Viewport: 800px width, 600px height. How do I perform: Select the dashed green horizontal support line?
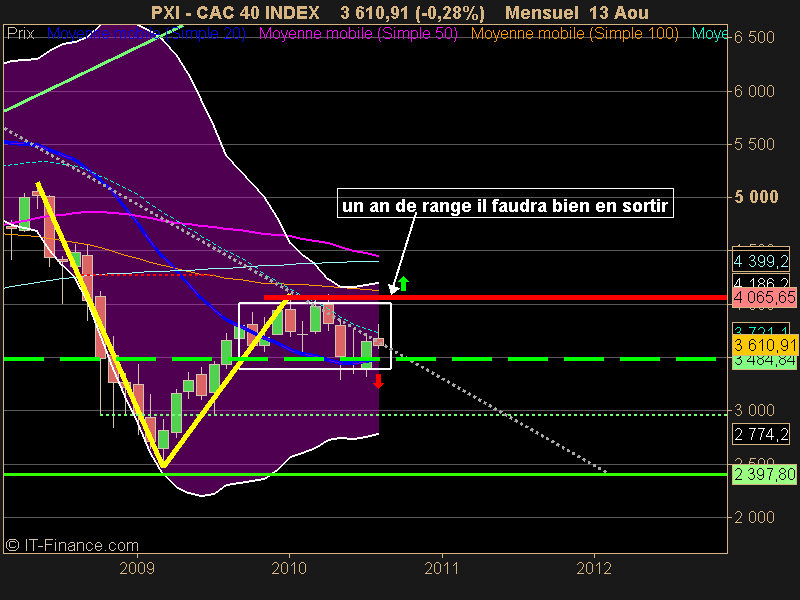365,359
